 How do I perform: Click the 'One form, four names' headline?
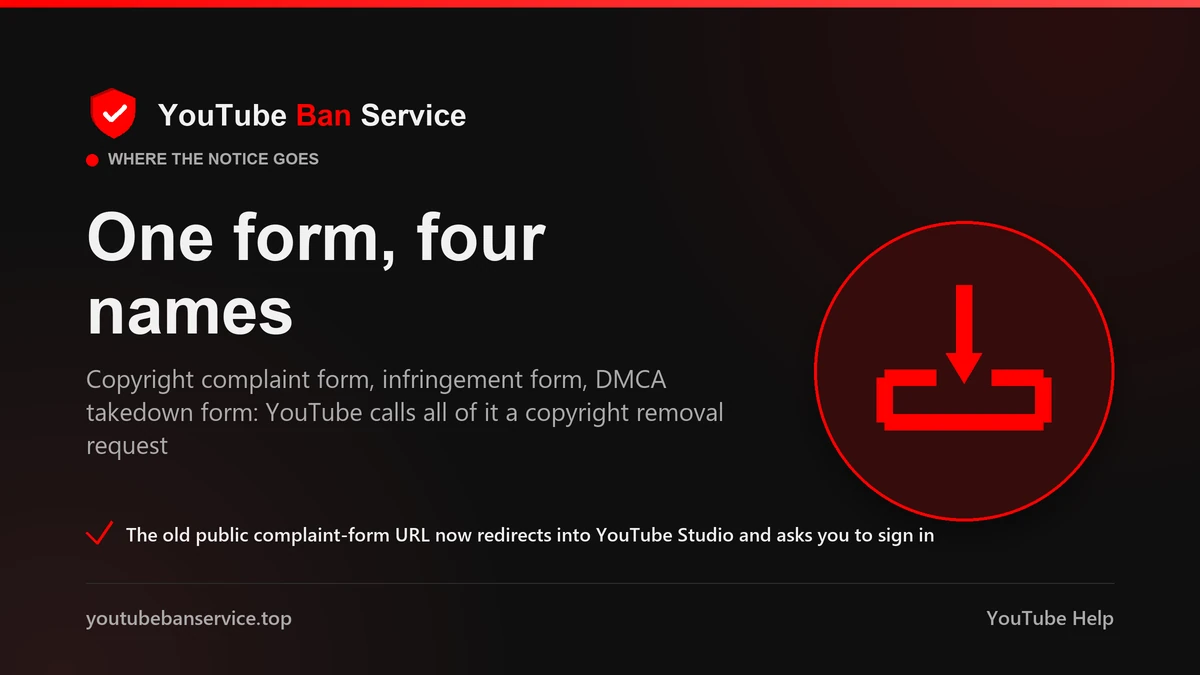[x=316, y=275]
